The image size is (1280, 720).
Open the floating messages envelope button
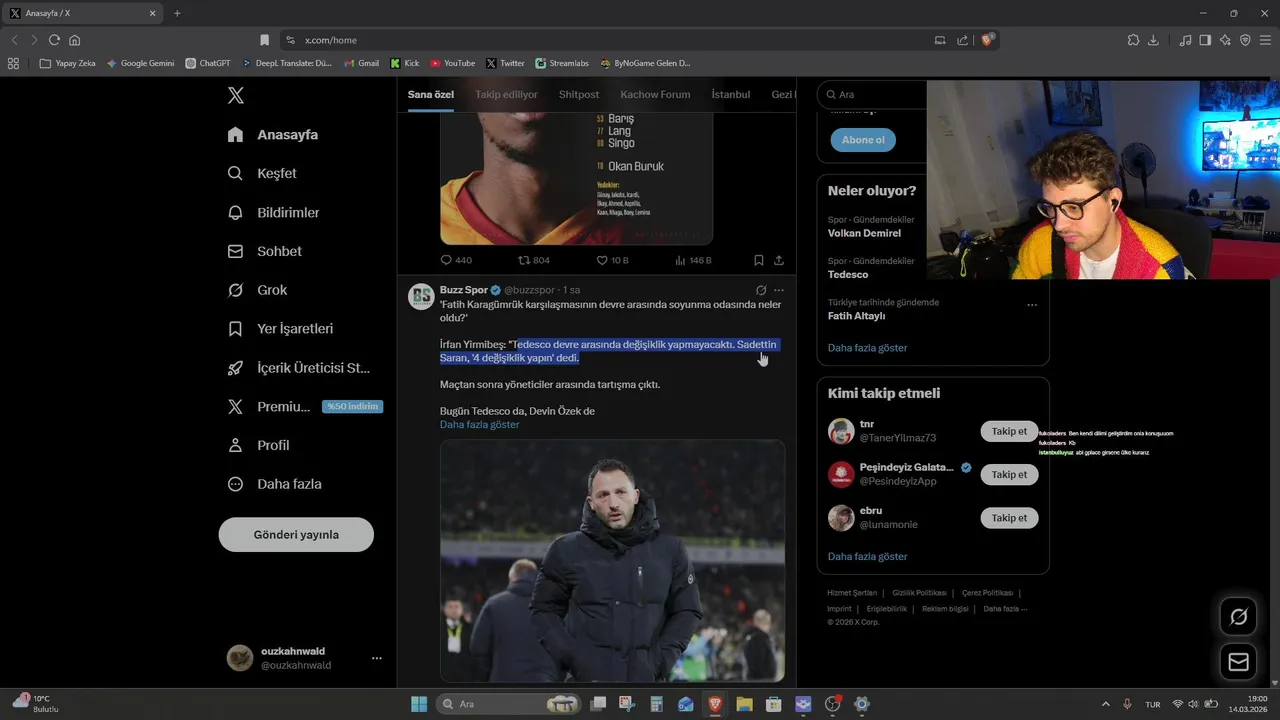(x=1238, y=662)
